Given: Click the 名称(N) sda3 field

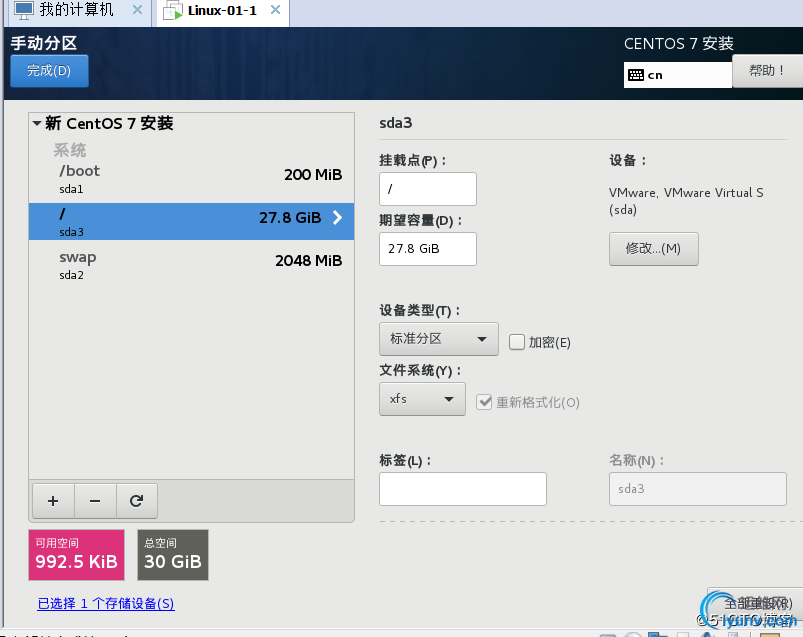Looking at the screenshot, I should [x=698, y=489].
